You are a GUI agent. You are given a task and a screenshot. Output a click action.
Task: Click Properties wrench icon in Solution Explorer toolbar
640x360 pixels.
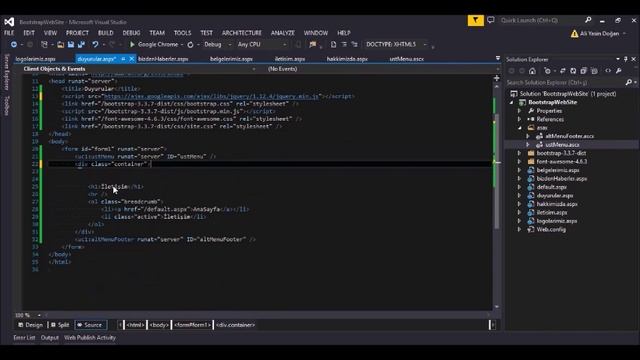(619, 71)
